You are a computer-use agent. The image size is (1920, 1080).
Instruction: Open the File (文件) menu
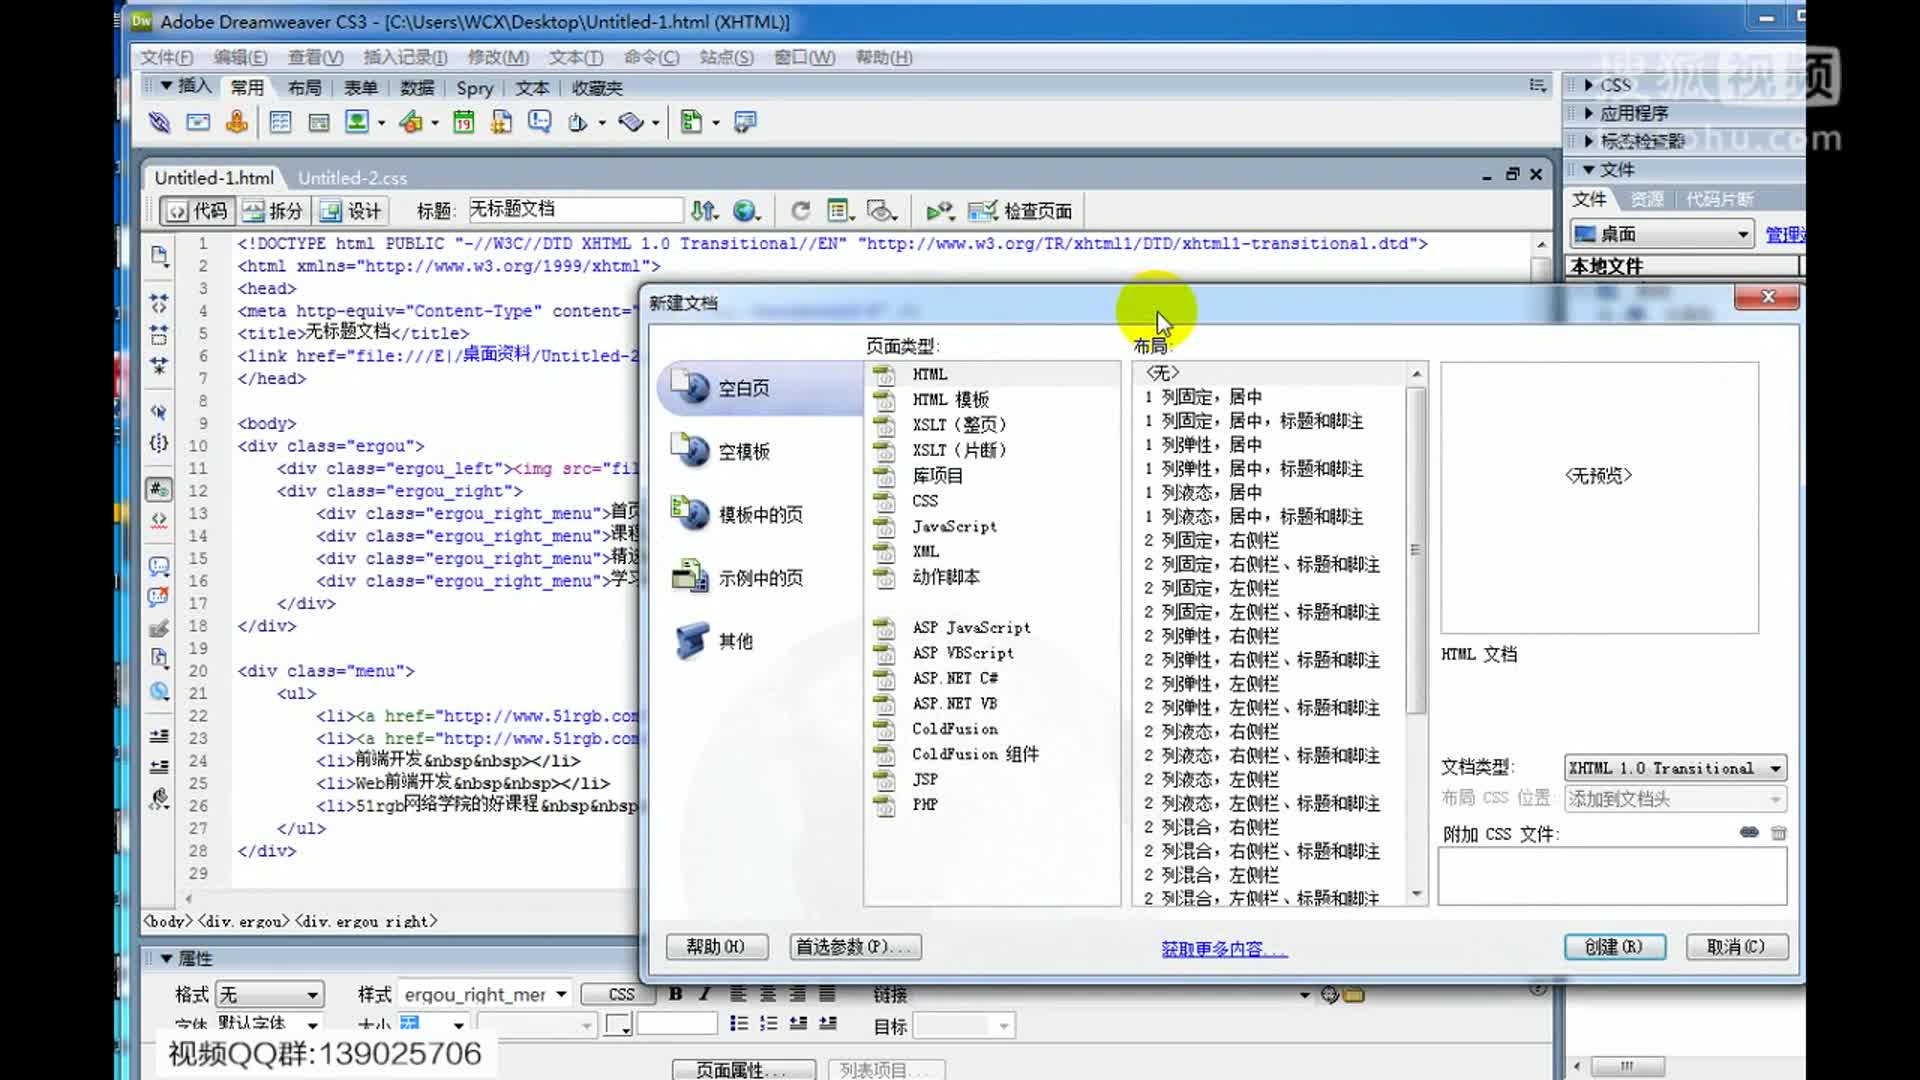click(x=166, y=57)
